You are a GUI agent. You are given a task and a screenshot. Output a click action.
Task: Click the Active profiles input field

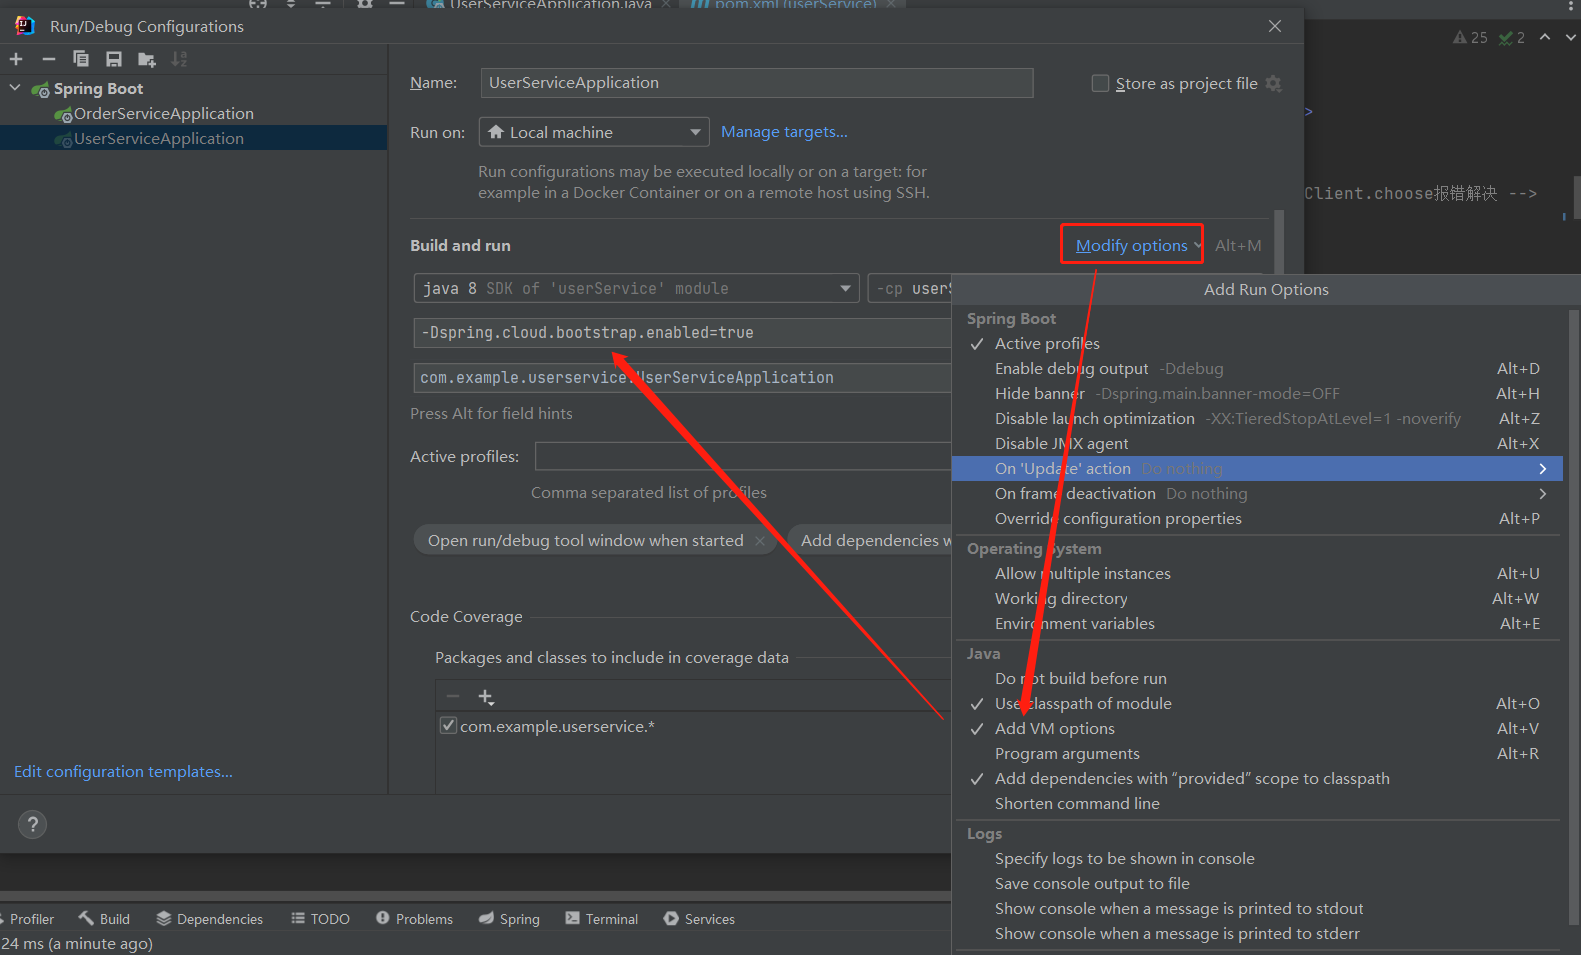click(x=743, y=457)
